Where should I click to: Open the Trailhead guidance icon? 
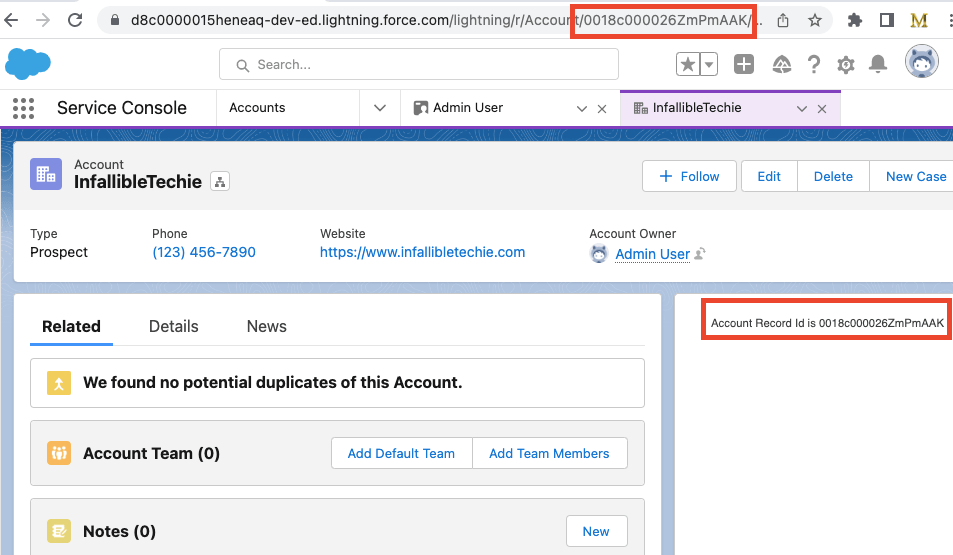[x=782, y=64]
